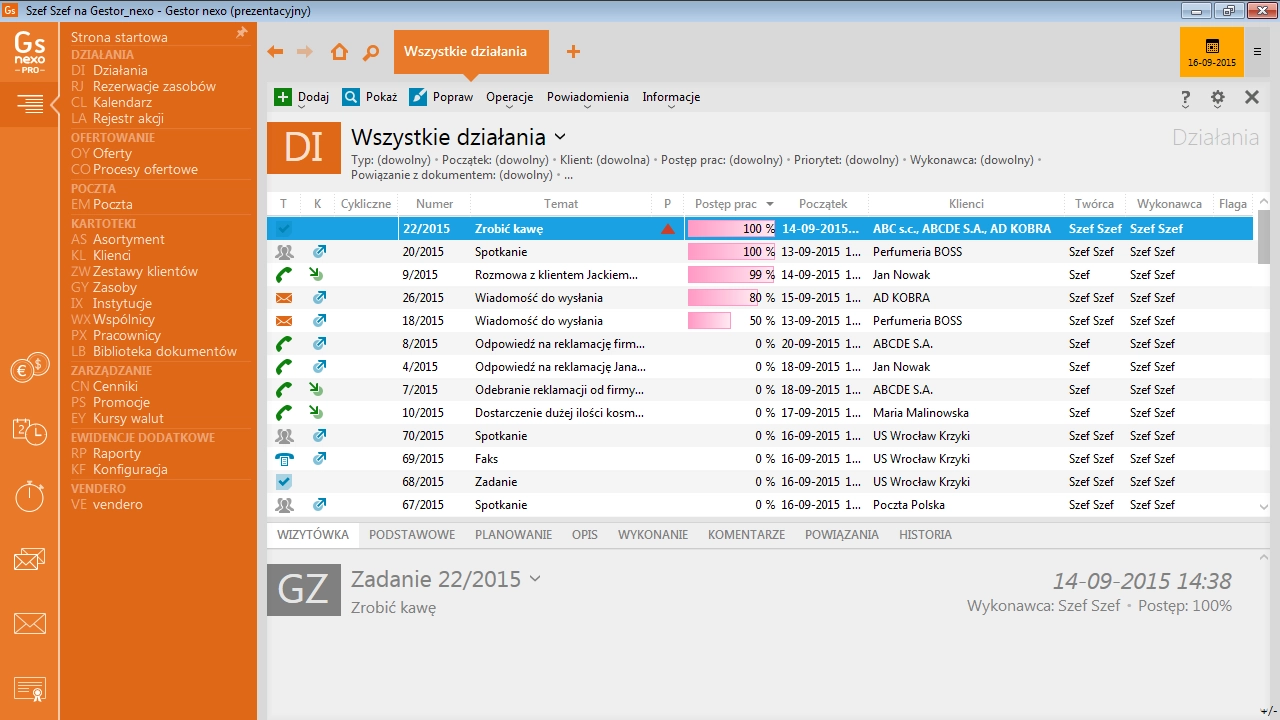Switch to the WYKONANIE tab
1280x720 pixels.
[652, 535]
